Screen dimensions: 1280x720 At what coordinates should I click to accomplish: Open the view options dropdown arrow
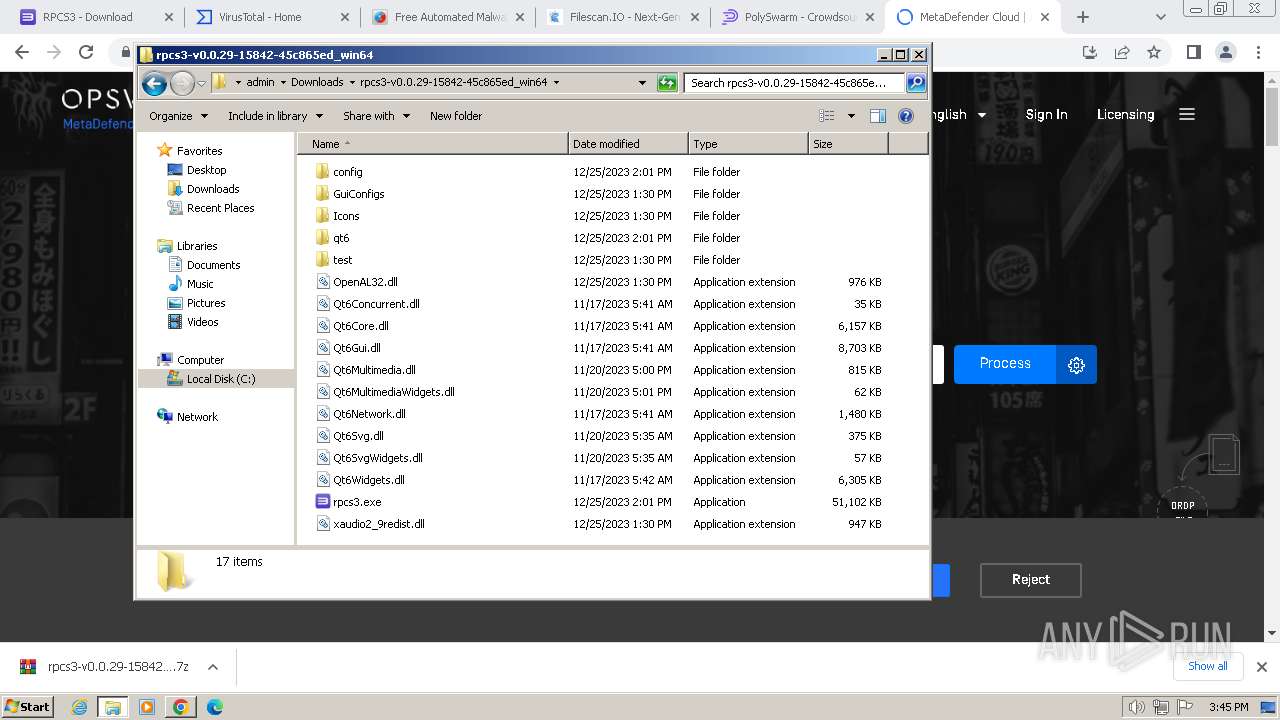pos(851,116)
